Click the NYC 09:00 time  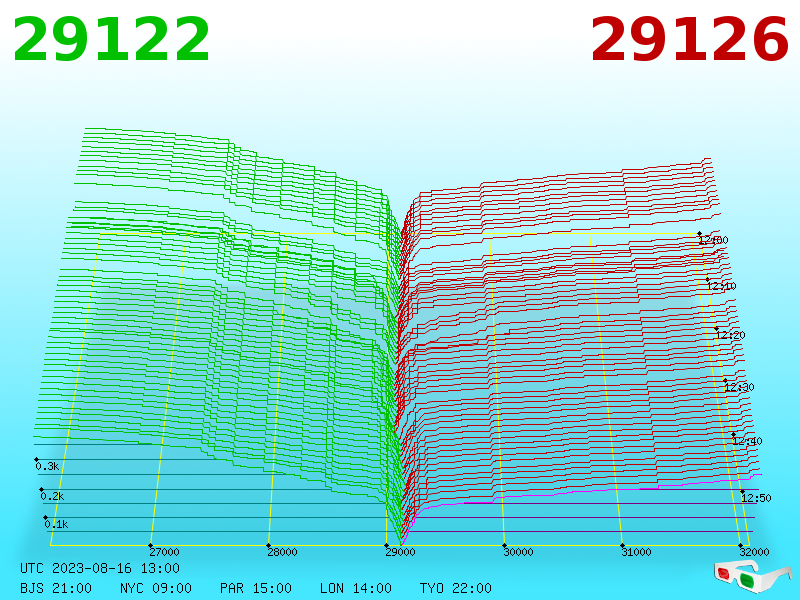pyautogui.click(x=156, y=588)
